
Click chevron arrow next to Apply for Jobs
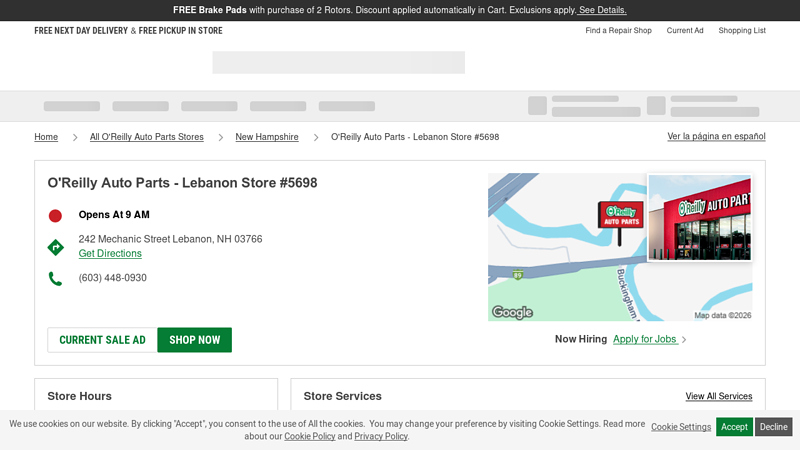tap(684, 340)
